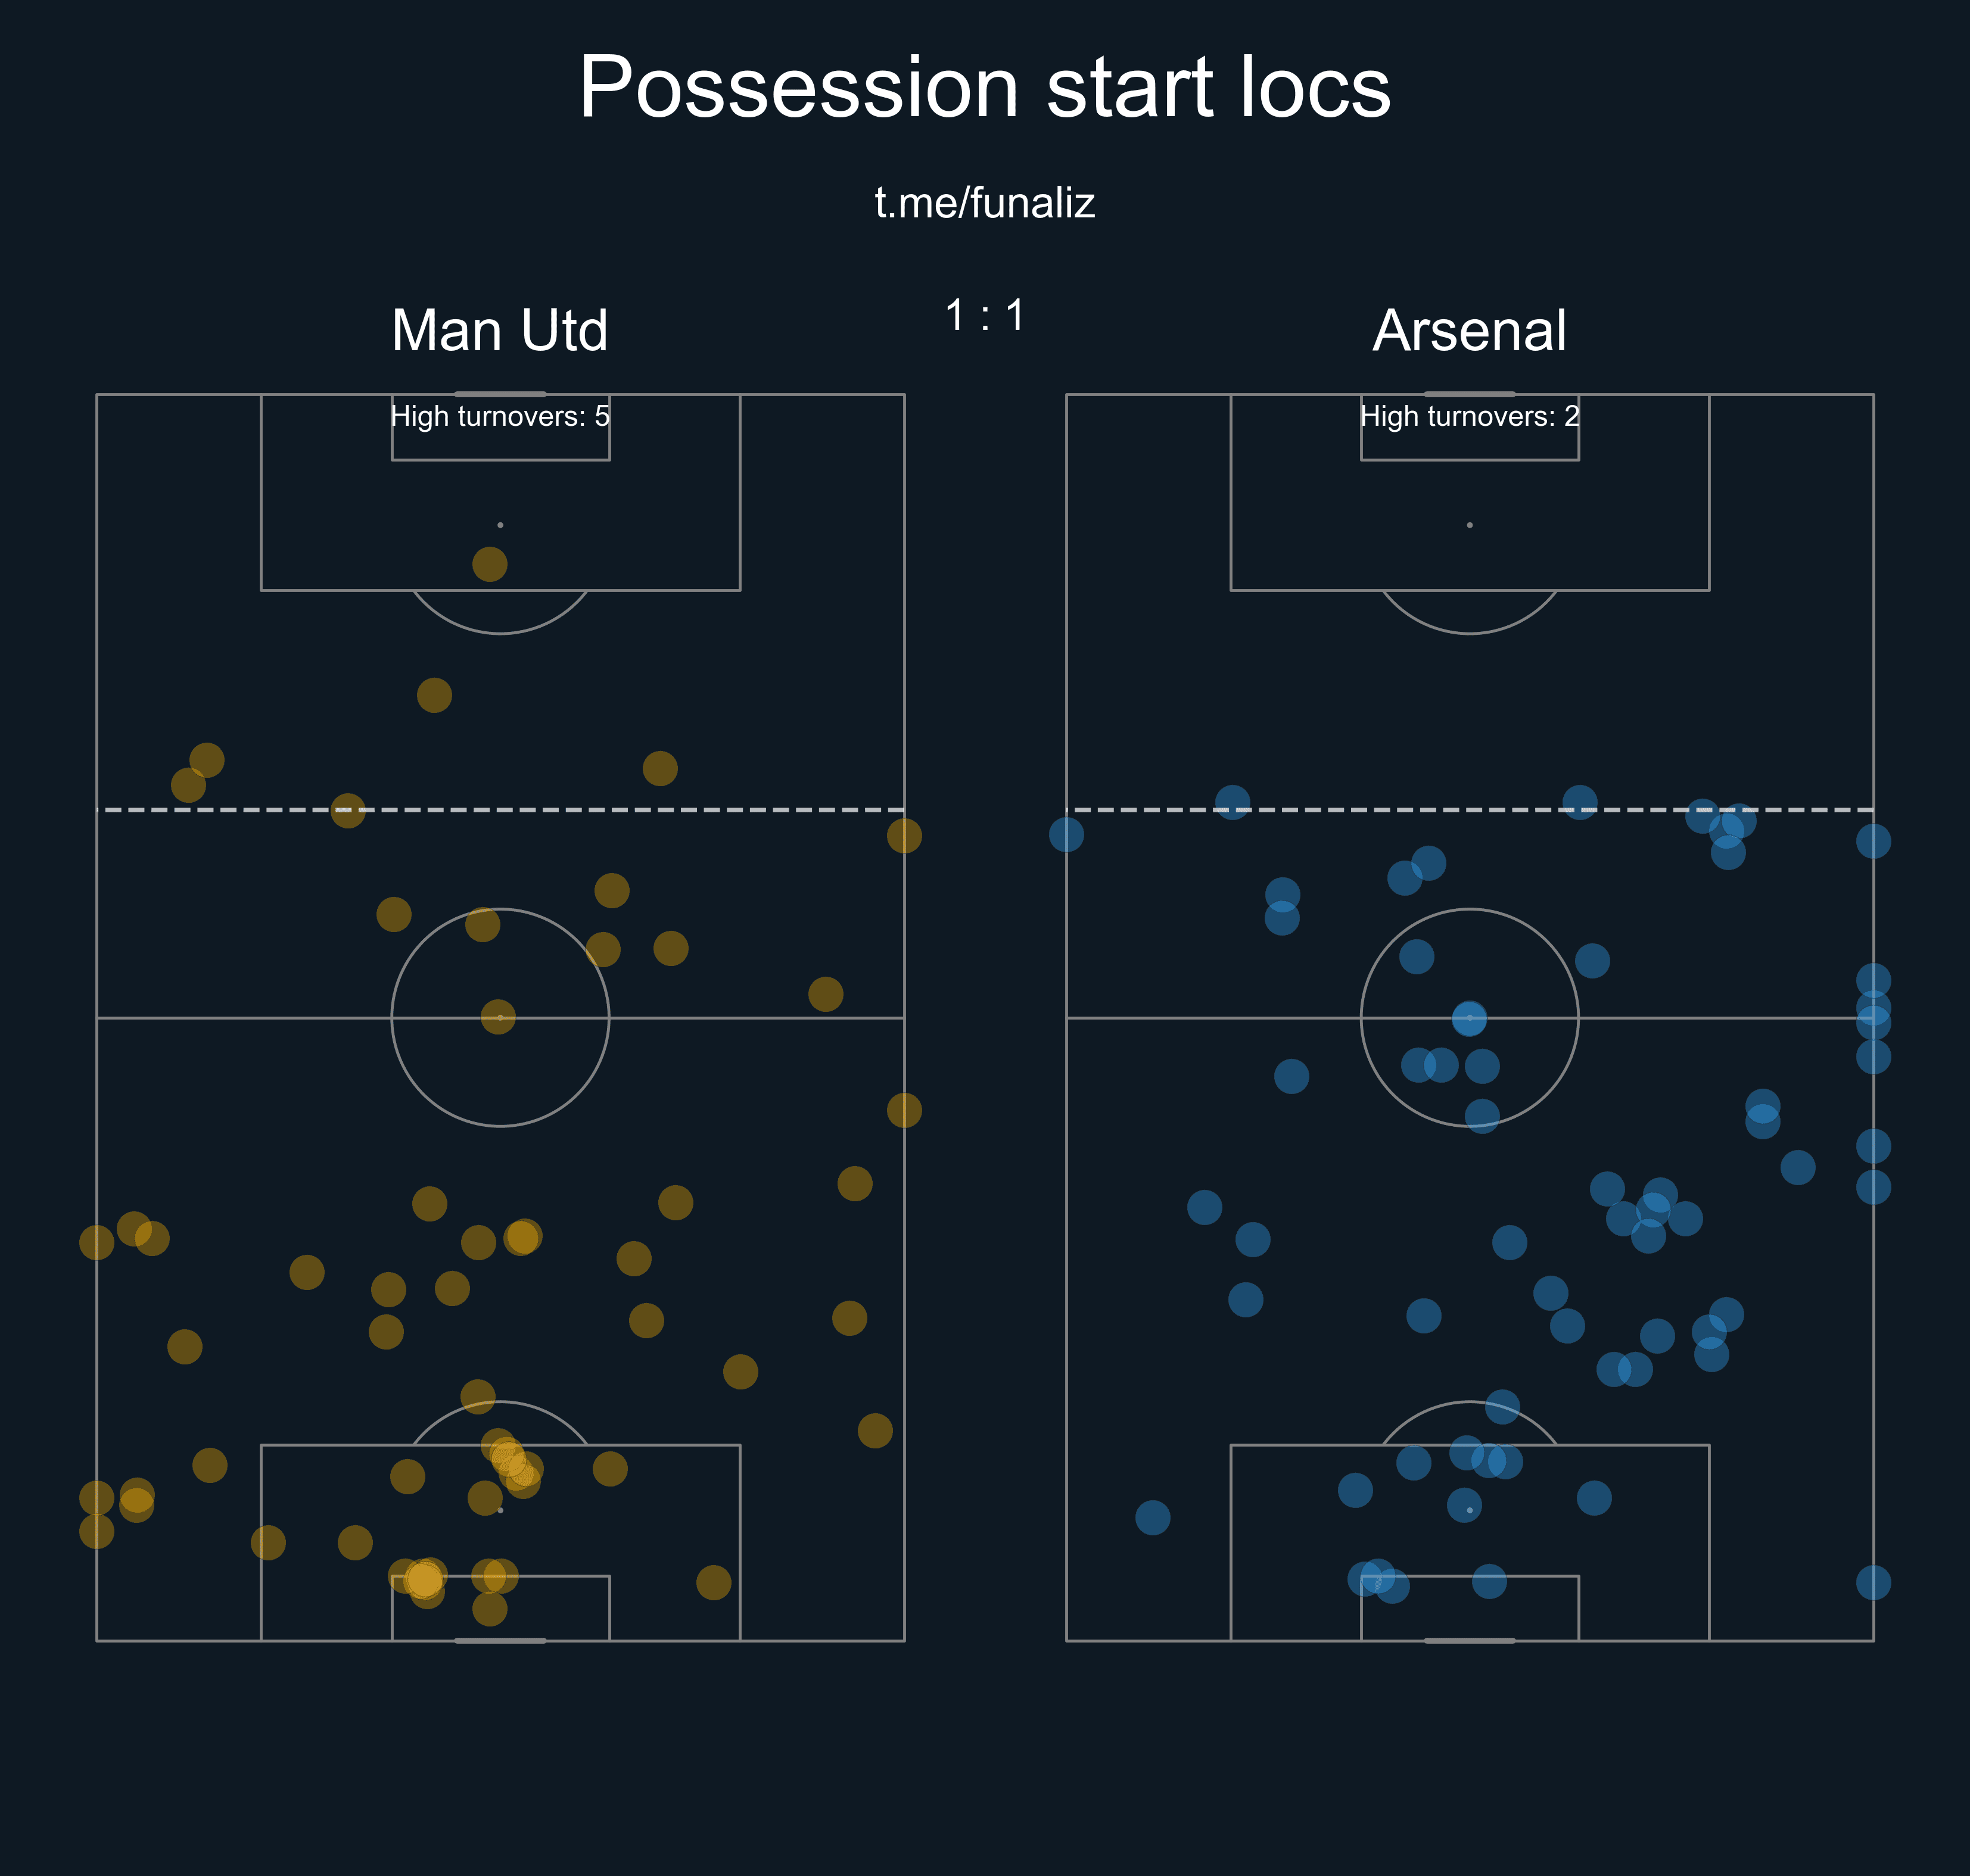Select the 'High turnovers: 5' label
The image size is (1970, 1876).
pyautogui.click(x=499, y=416)
